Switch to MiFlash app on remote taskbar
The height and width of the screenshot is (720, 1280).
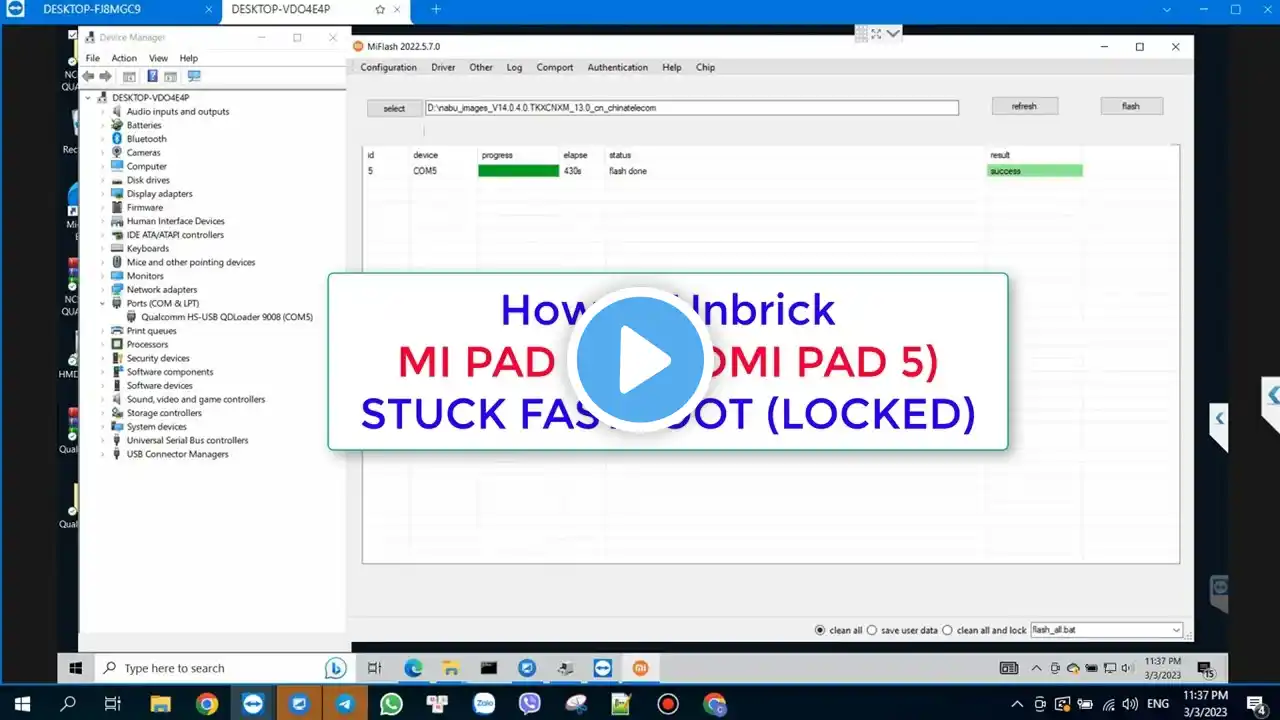(640, 668)
